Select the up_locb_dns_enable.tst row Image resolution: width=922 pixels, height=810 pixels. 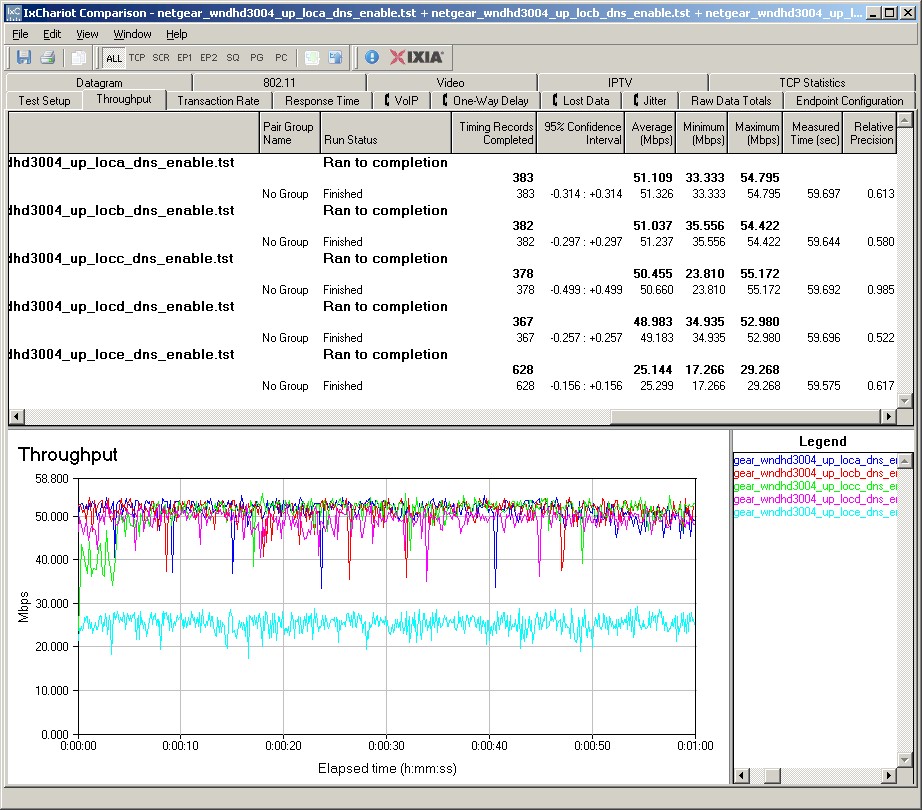452,210
